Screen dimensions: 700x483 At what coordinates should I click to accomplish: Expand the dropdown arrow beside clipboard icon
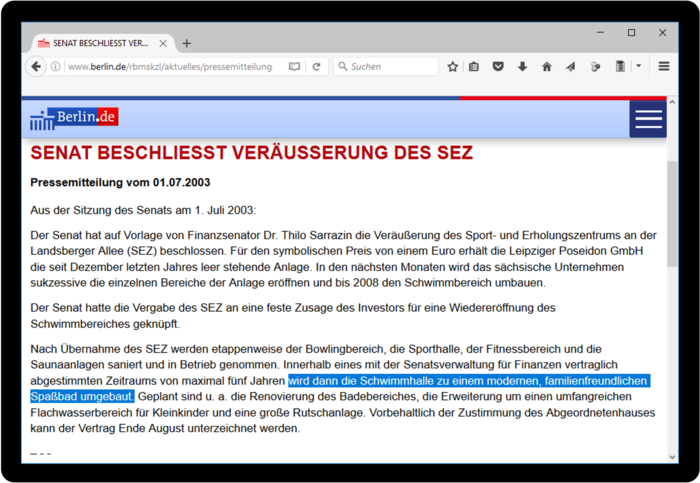[638, 66]
